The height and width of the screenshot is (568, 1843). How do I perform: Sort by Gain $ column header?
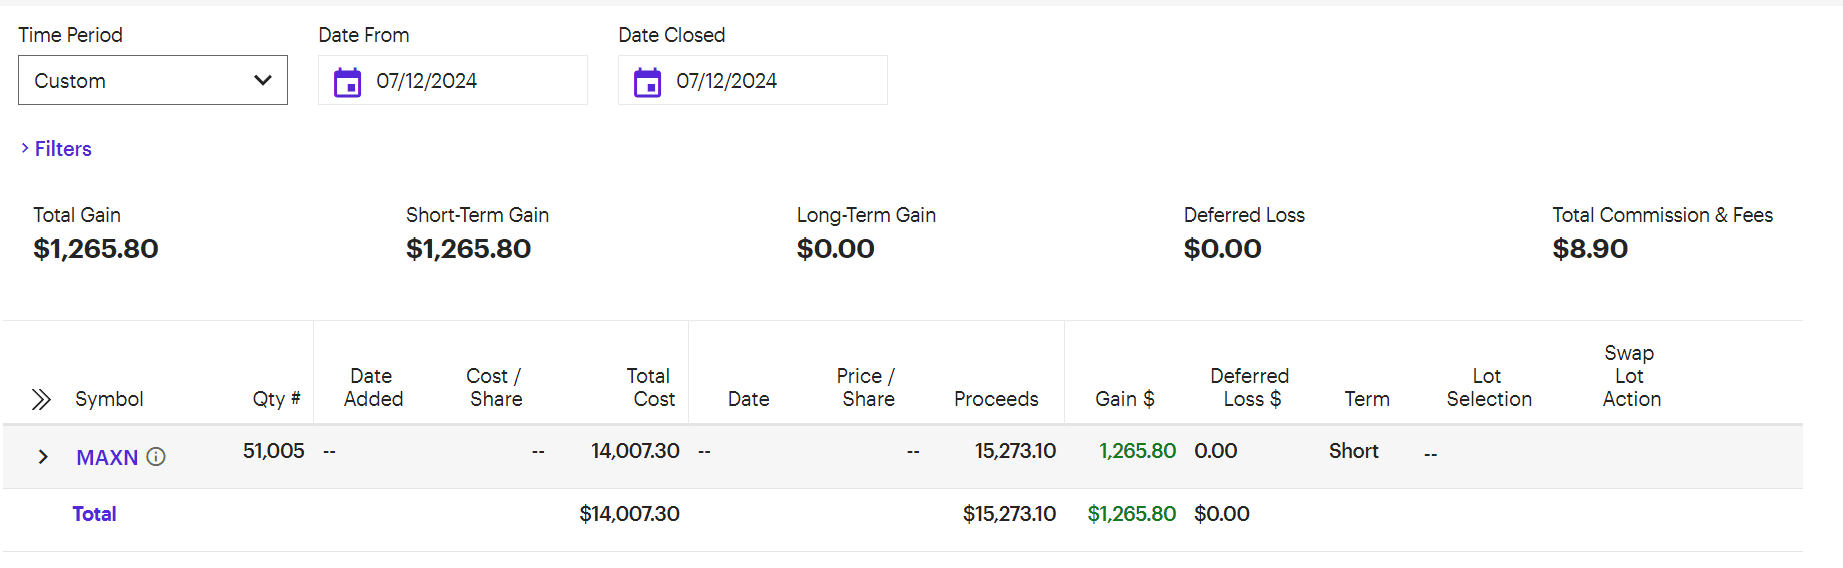click(x=1125, y=399)
